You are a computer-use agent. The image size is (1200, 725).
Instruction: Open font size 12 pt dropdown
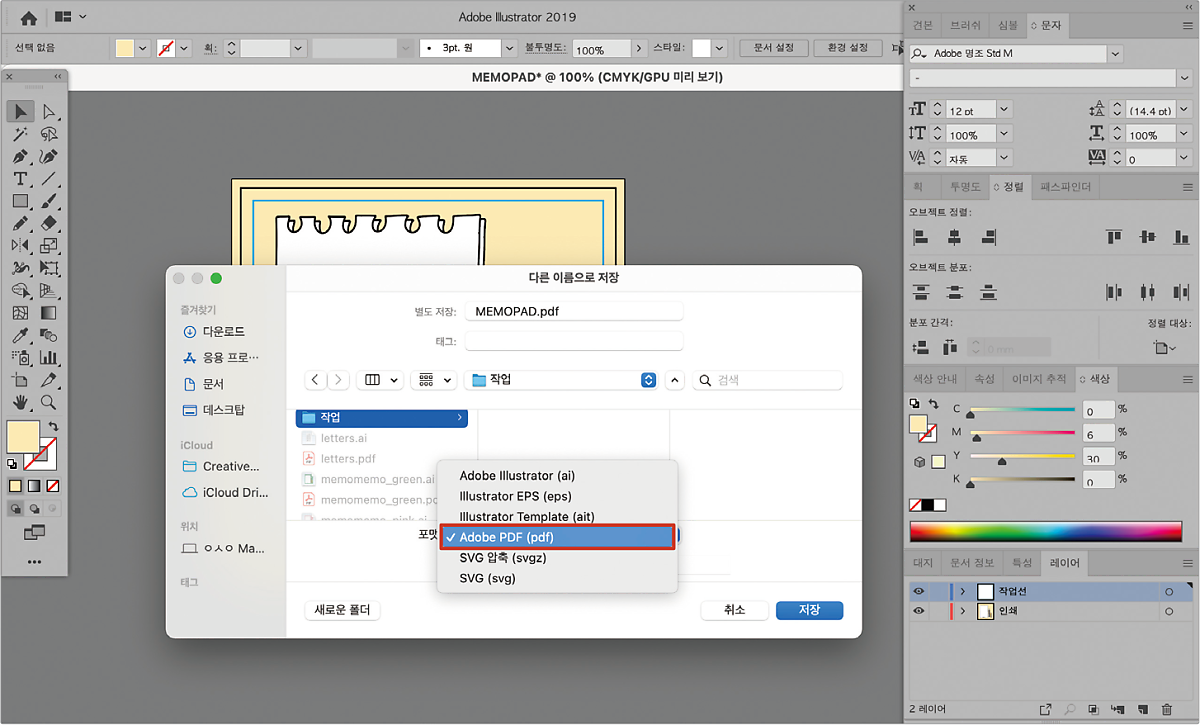(1004, 110)
